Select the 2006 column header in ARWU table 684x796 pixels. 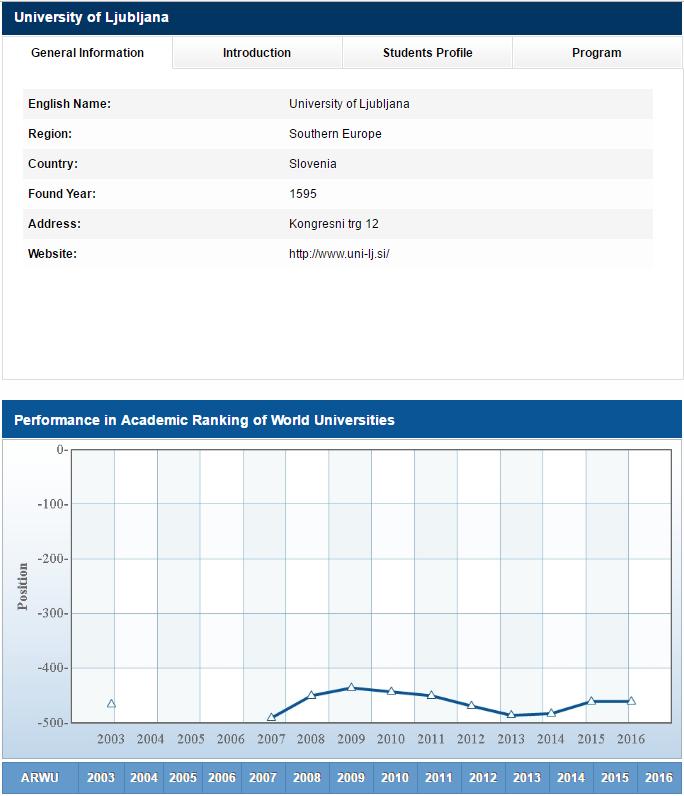(x=222, y=777)
